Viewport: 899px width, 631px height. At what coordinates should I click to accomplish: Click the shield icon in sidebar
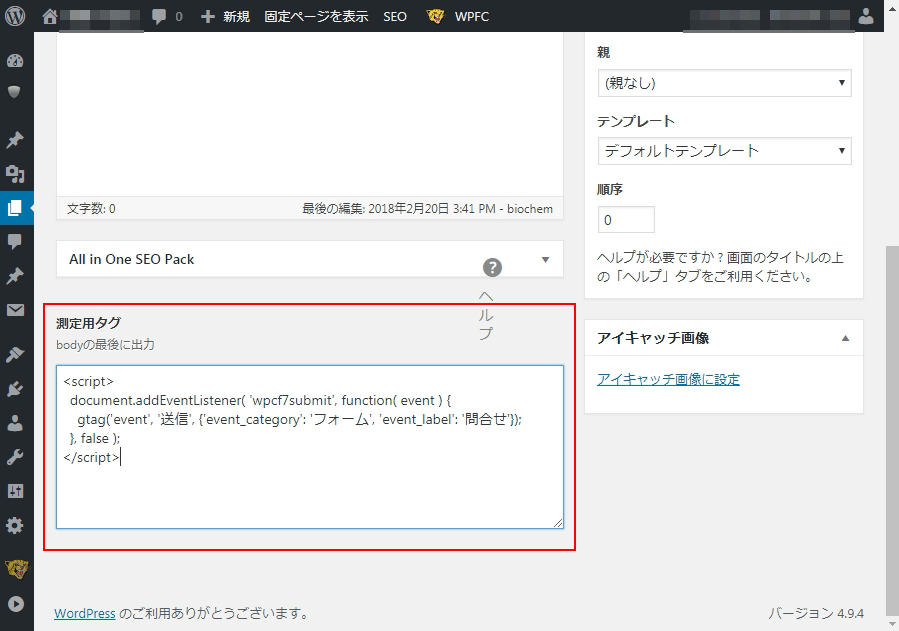(x=14, y=92)
